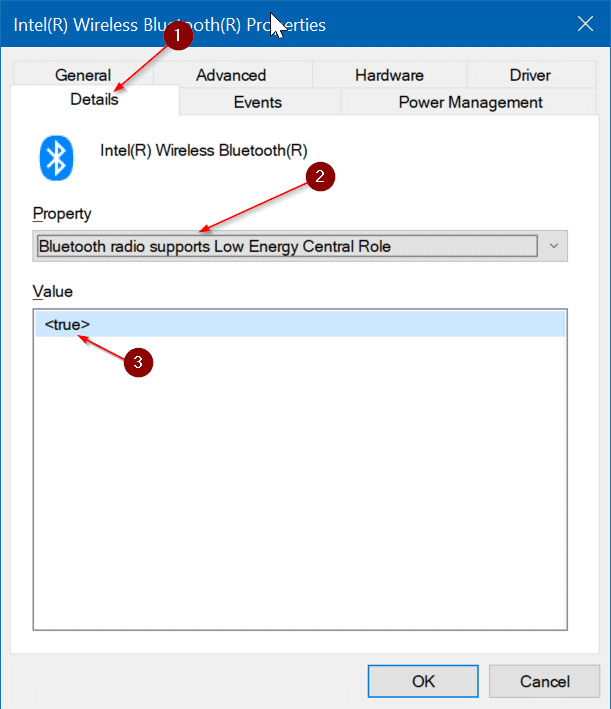
Task: Select the Hardware tab
Action: click(389, 75)
